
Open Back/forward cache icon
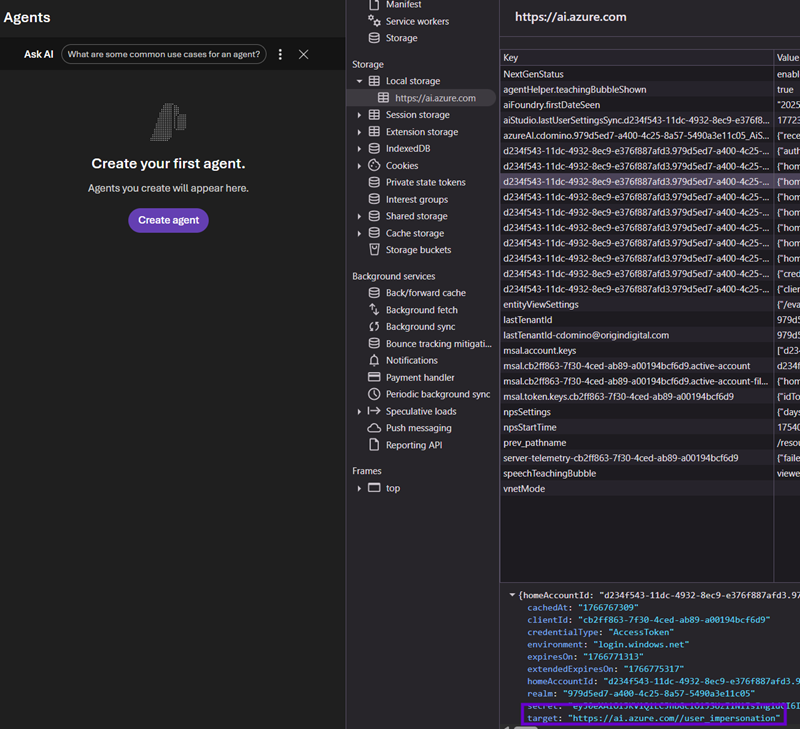click(374, 293)
